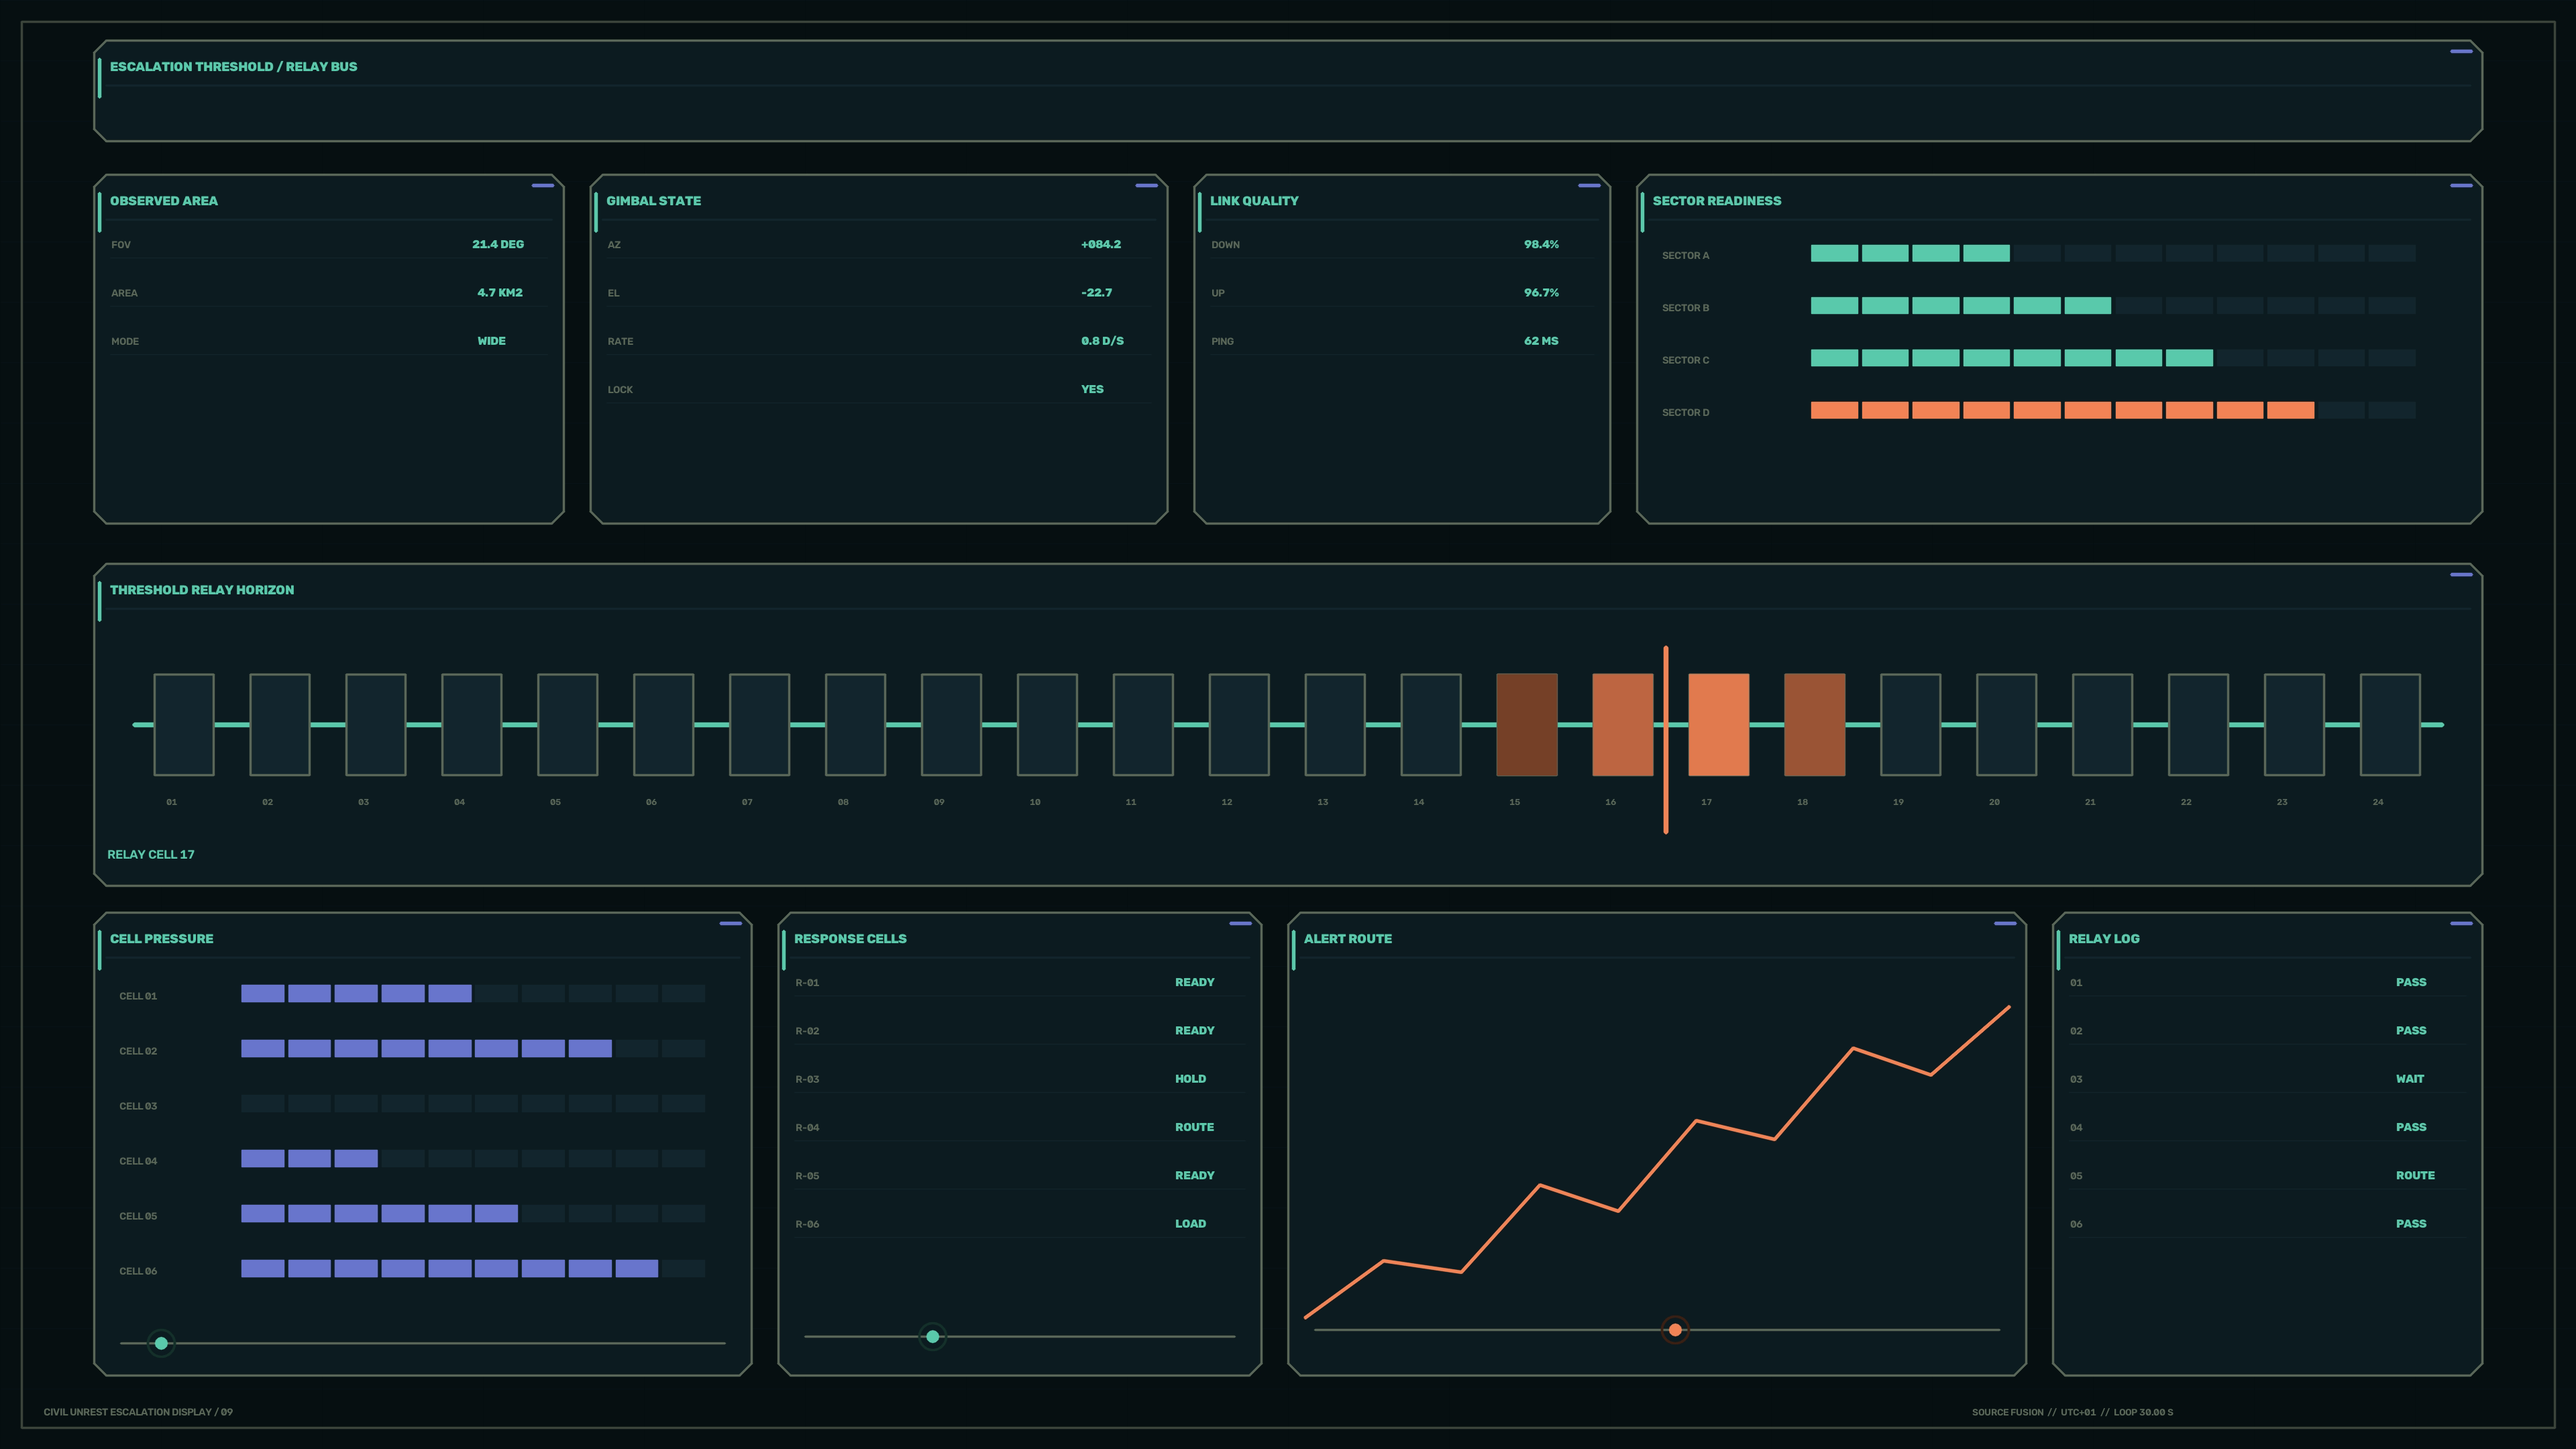Collapse the Cell Pressure panel dash icon
Viewport: 2576px width, 1449px height.
[731, 923]
